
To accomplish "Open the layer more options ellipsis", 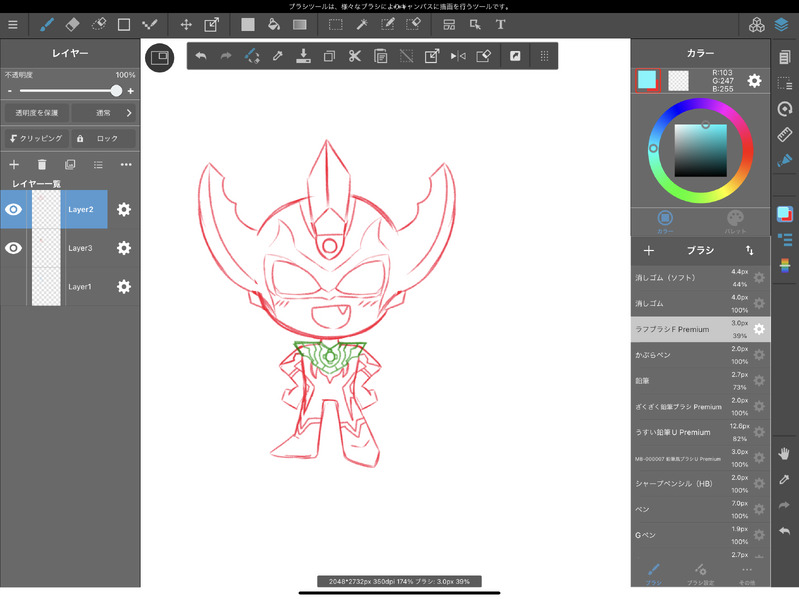I will click(126, 165).
